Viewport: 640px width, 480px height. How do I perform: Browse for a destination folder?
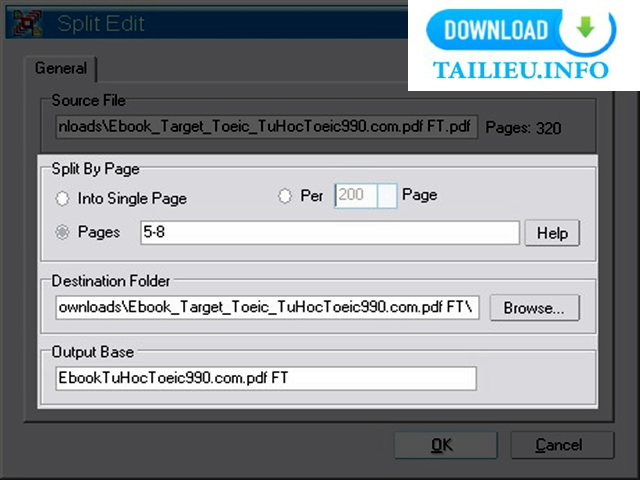(x=534, y=308)
